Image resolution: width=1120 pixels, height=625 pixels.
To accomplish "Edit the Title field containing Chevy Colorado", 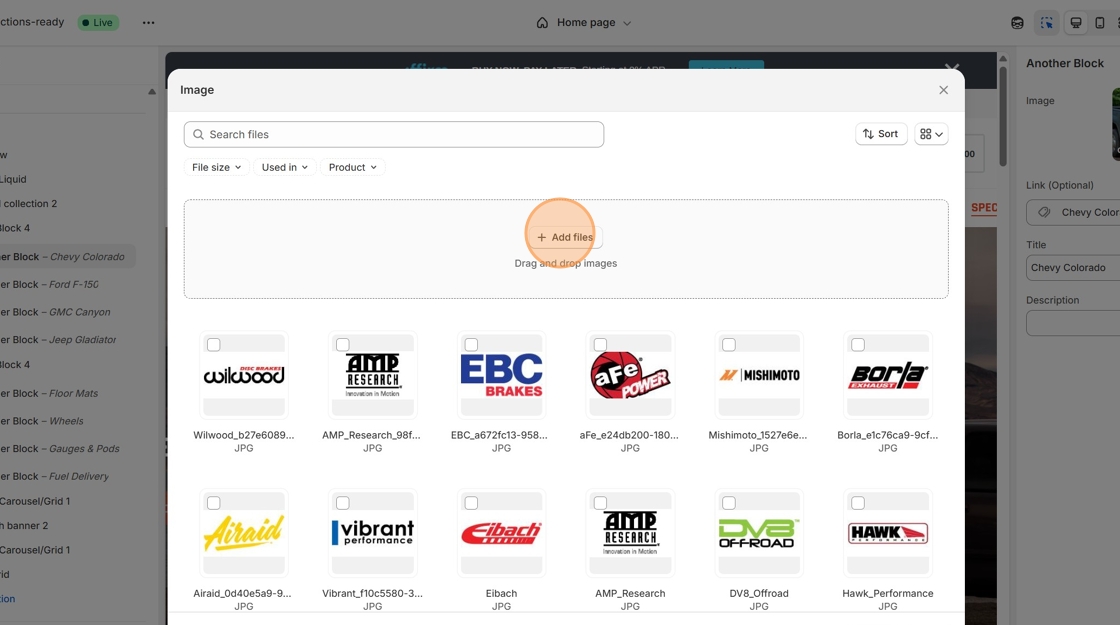I will 1073,267.
